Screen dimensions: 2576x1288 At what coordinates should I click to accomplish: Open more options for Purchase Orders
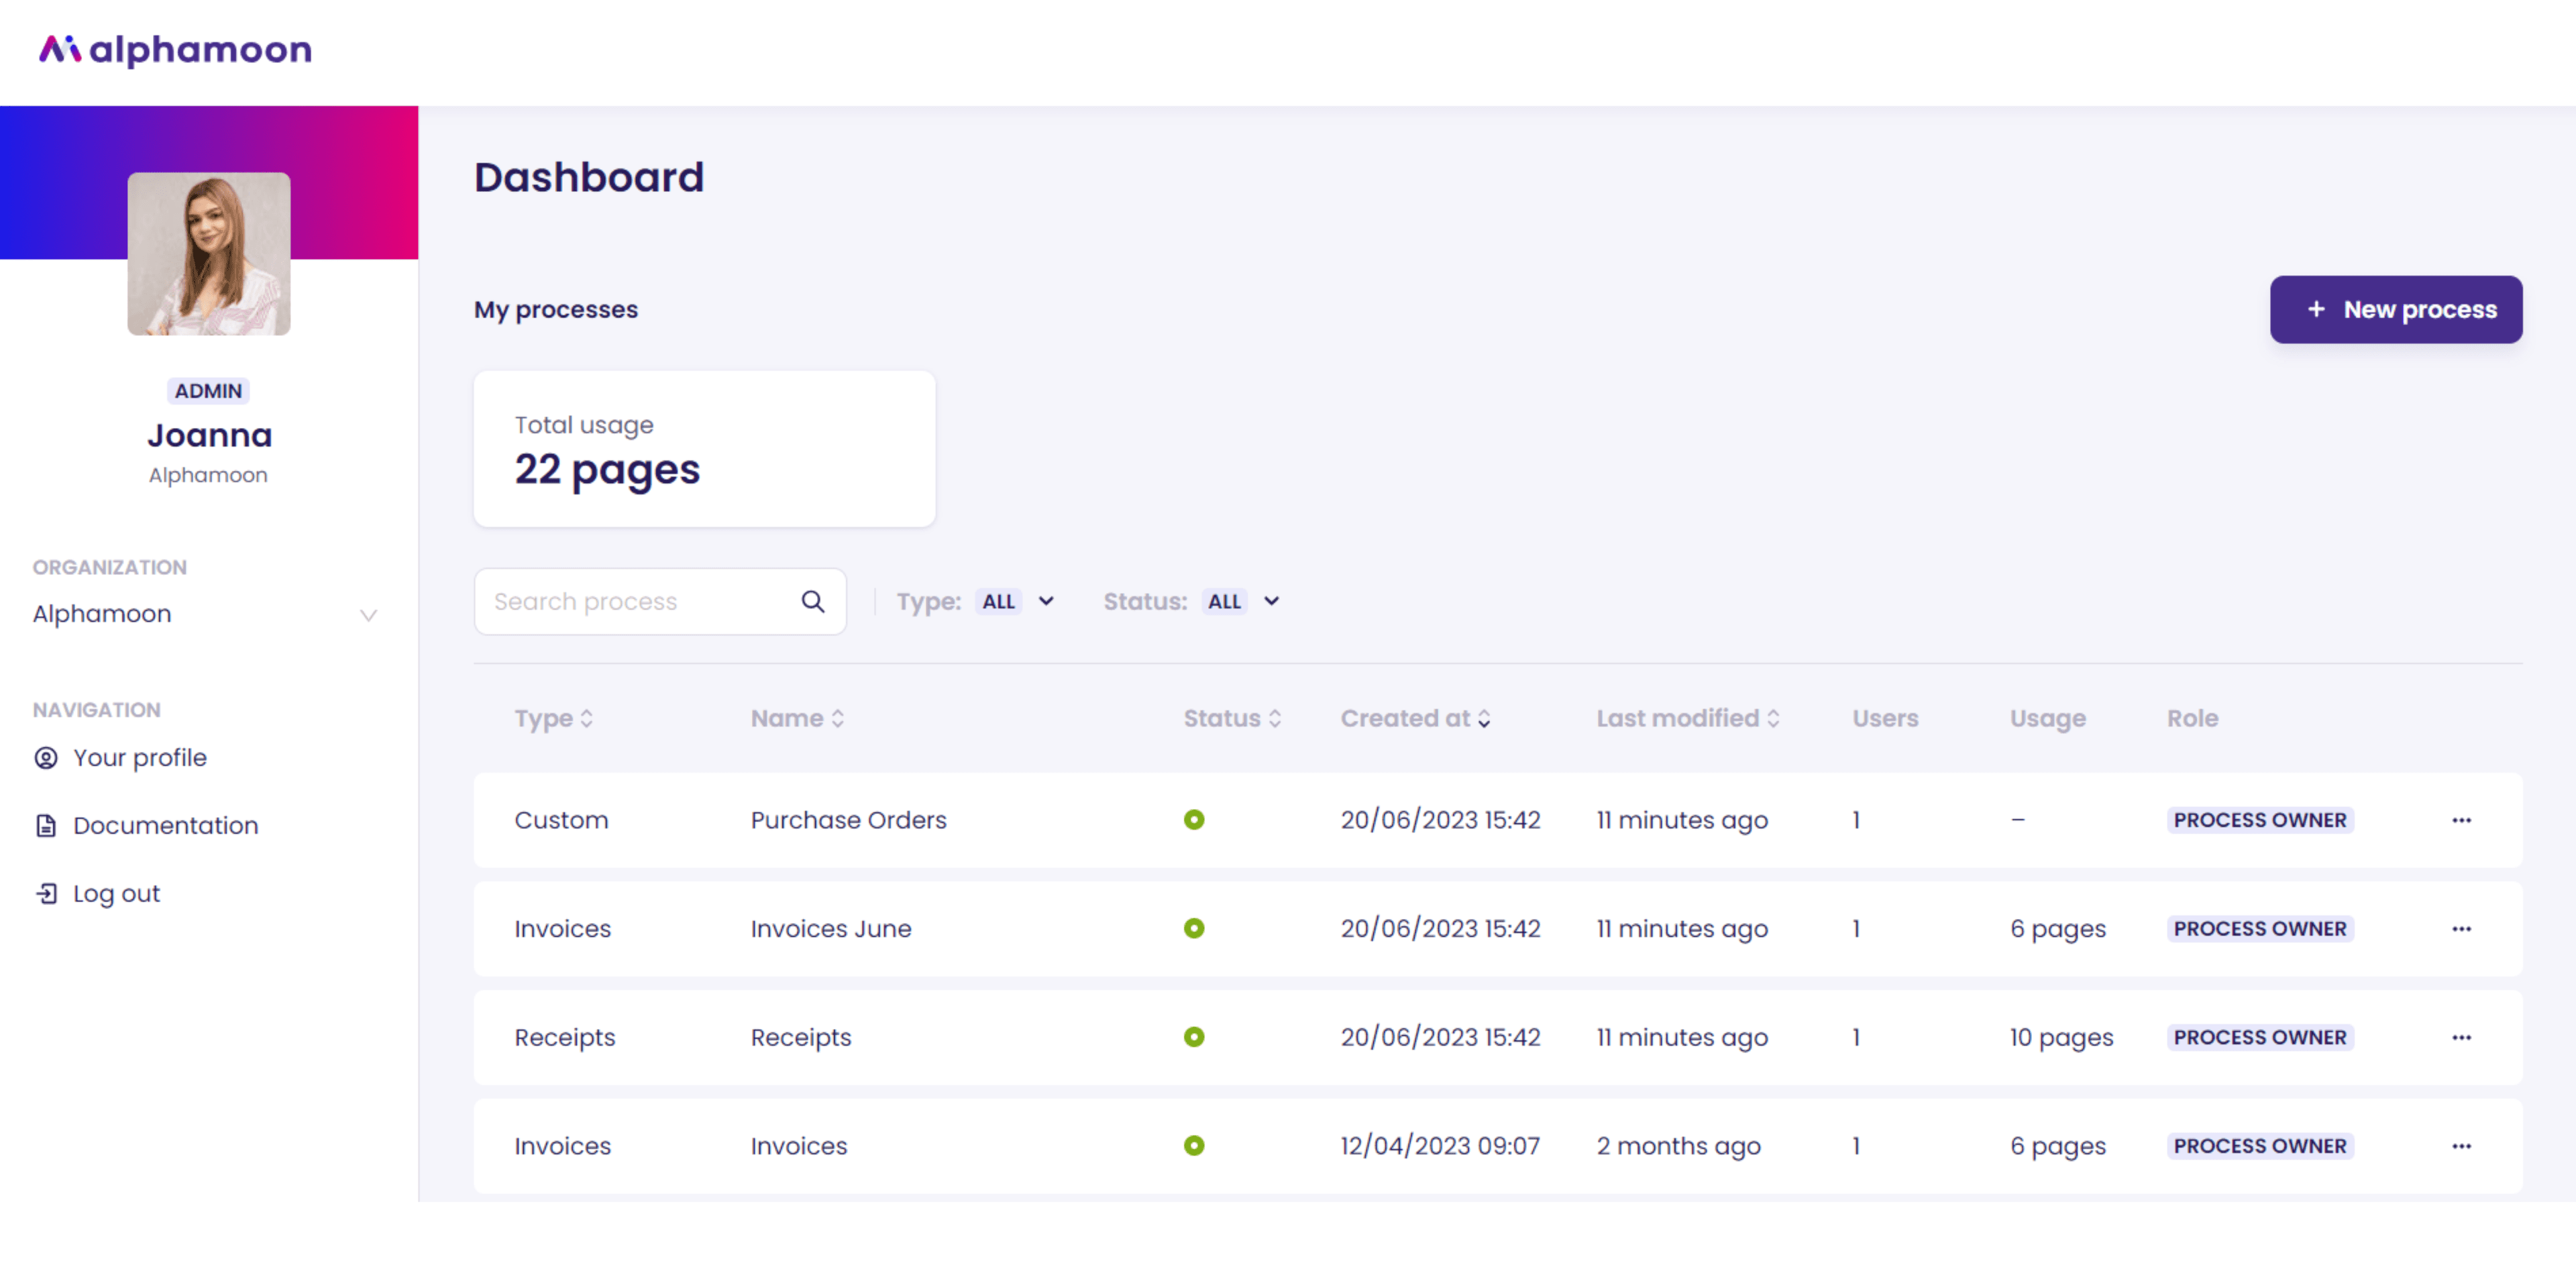pos(2461,820)
